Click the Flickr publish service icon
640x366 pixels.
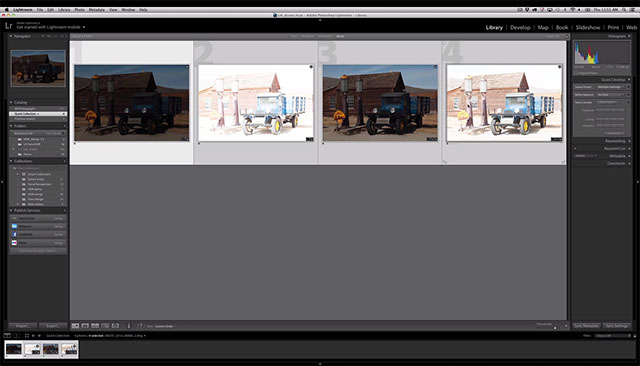click(14, 243)
